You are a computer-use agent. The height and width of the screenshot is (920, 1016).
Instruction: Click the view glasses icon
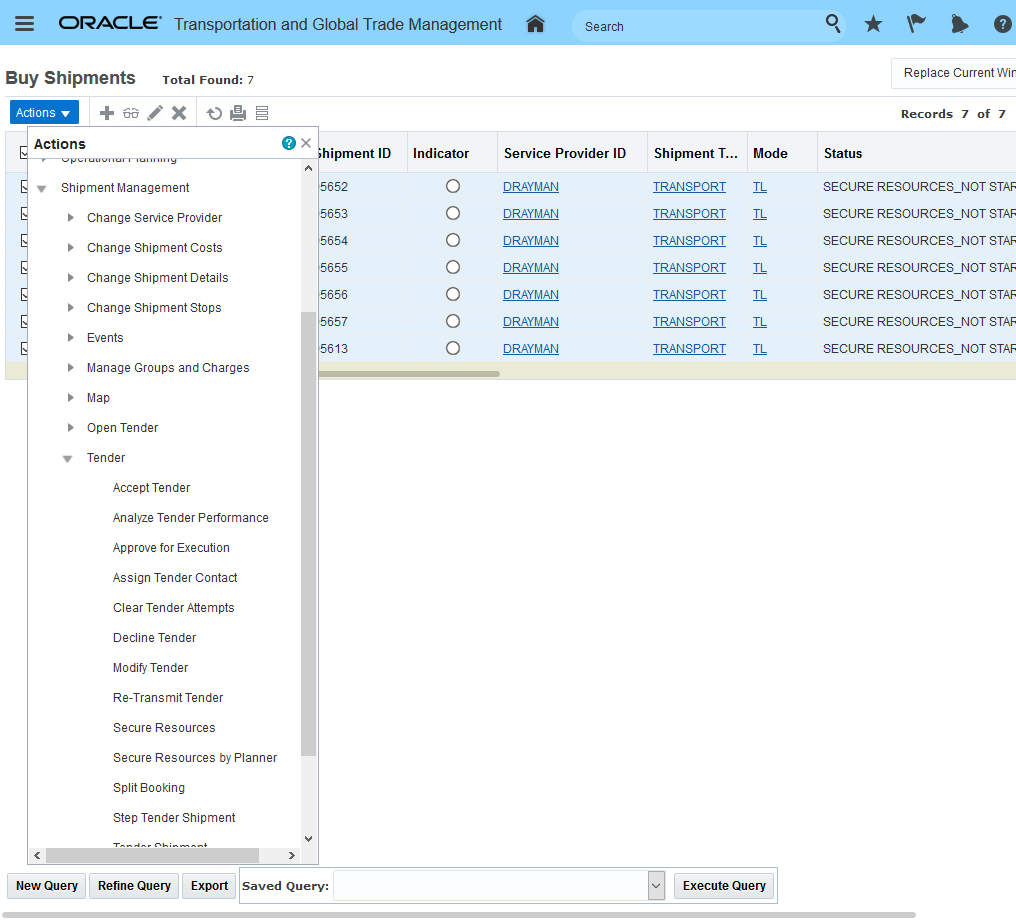coord(131,113)
